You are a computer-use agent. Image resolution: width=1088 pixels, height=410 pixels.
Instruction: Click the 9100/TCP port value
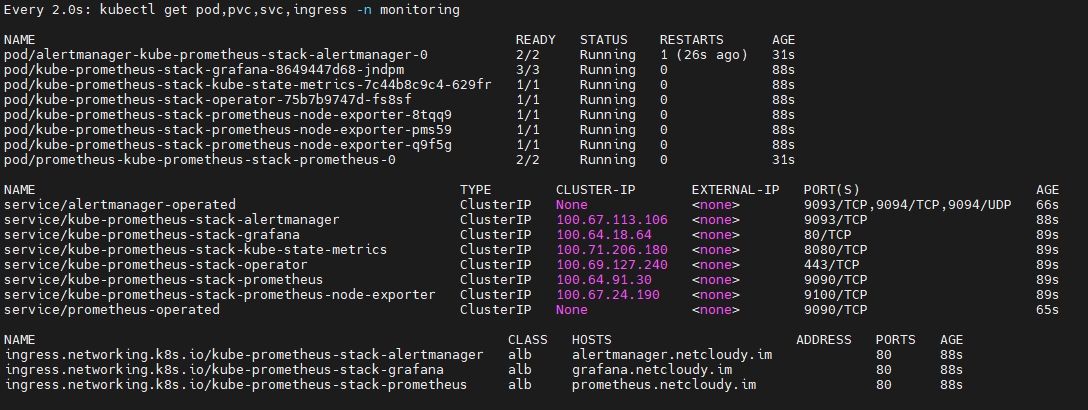coord(835,295)
